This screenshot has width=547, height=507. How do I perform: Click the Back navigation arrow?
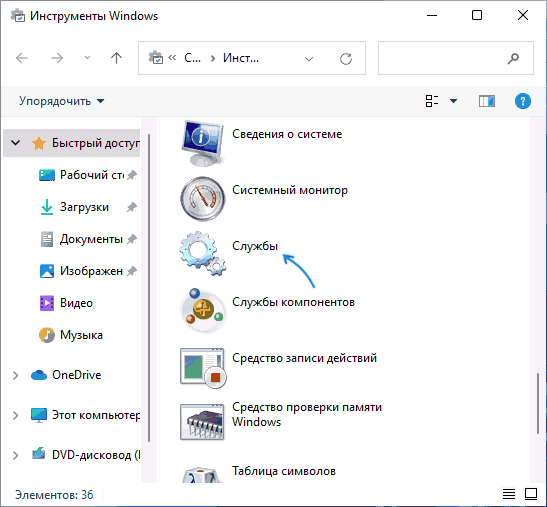pos(22,58)
